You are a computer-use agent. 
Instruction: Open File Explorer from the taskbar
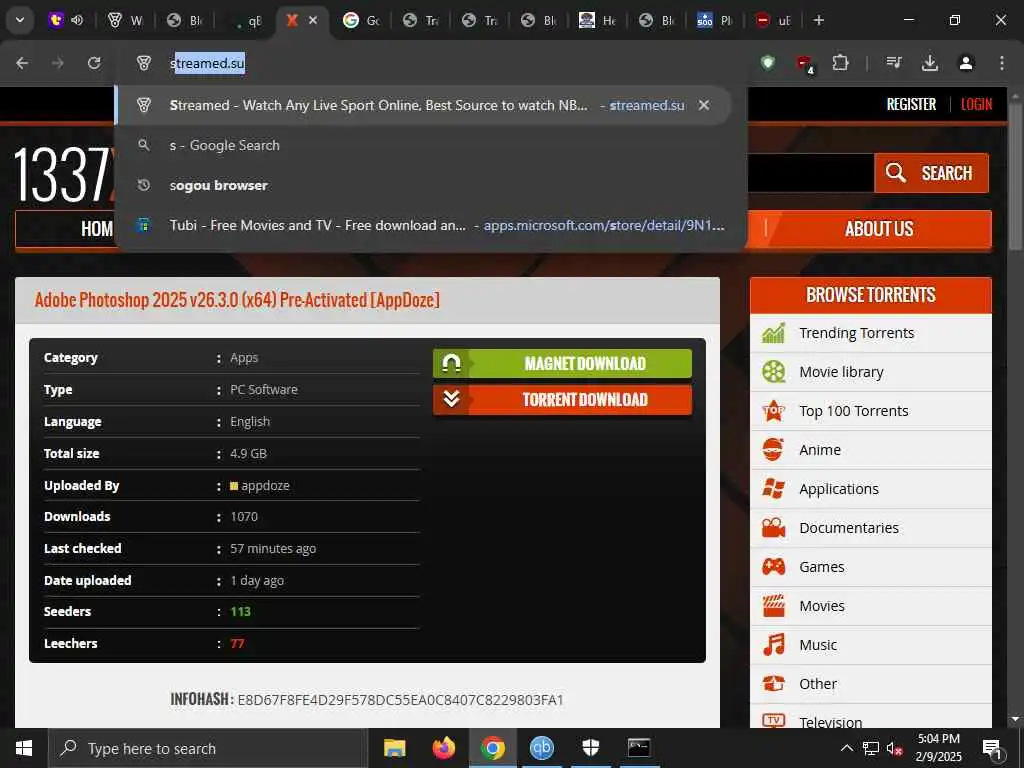394,748
